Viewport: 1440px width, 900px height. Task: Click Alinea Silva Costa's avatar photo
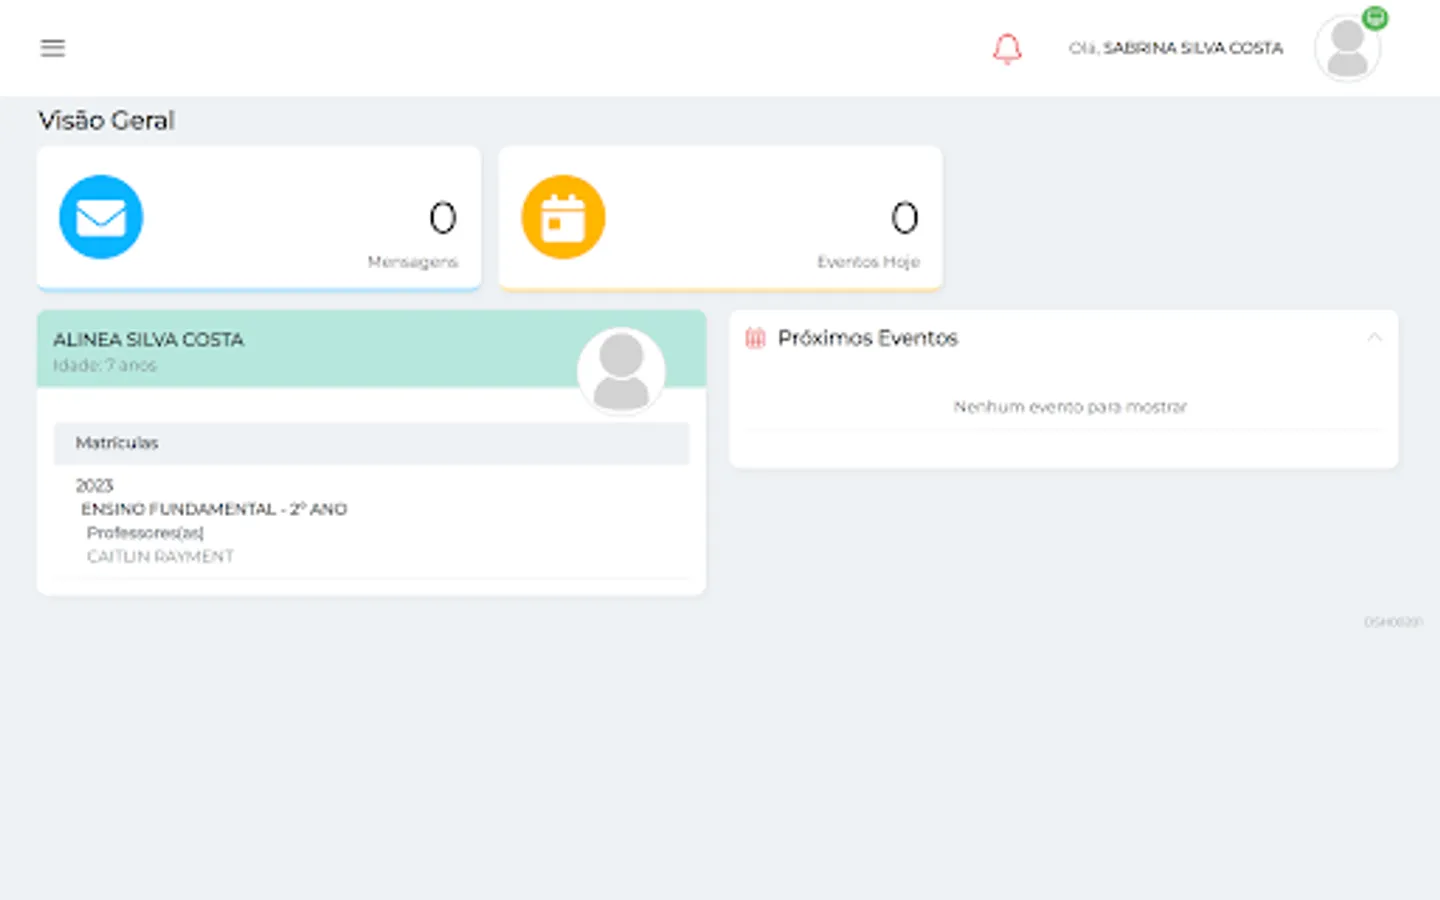pos(621,371)
